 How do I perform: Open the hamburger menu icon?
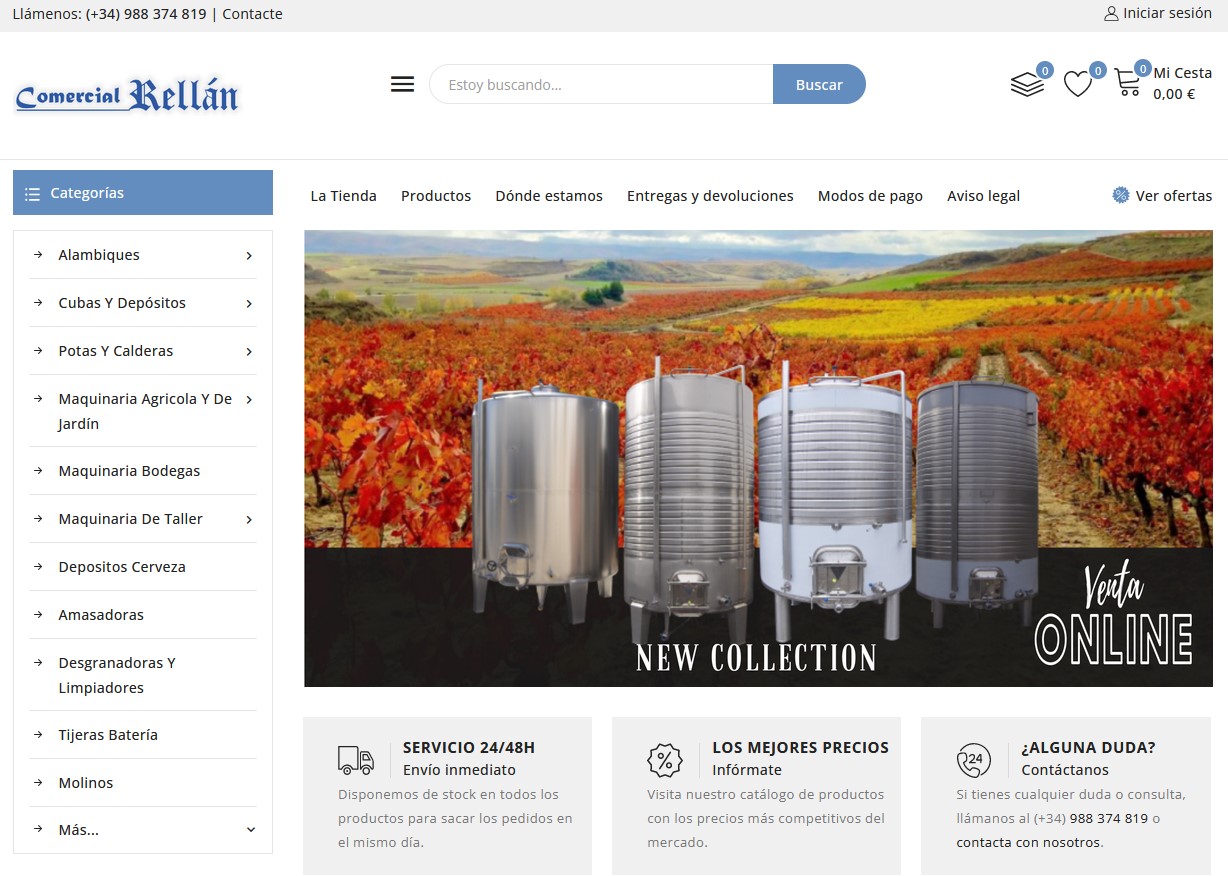(x=402, y=84)
